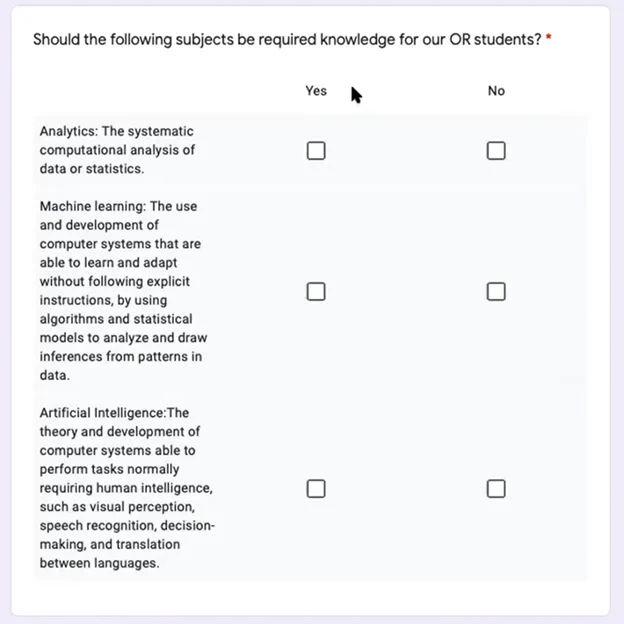Image resolution: width=624 pixels, height=624 pixels.
Task: Select Yes for Artificial Intelligence
Action: pos(316,489)
